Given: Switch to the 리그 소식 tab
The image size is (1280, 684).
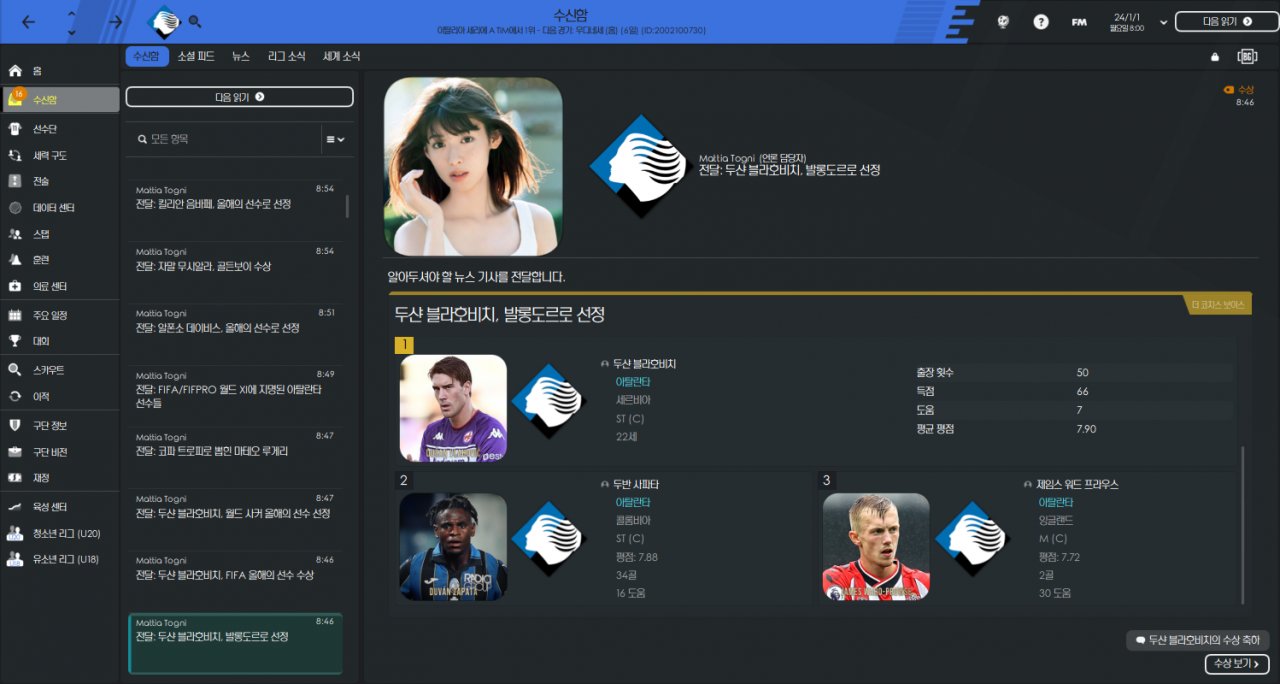Looking at the screenshot, I should (287, 57).
